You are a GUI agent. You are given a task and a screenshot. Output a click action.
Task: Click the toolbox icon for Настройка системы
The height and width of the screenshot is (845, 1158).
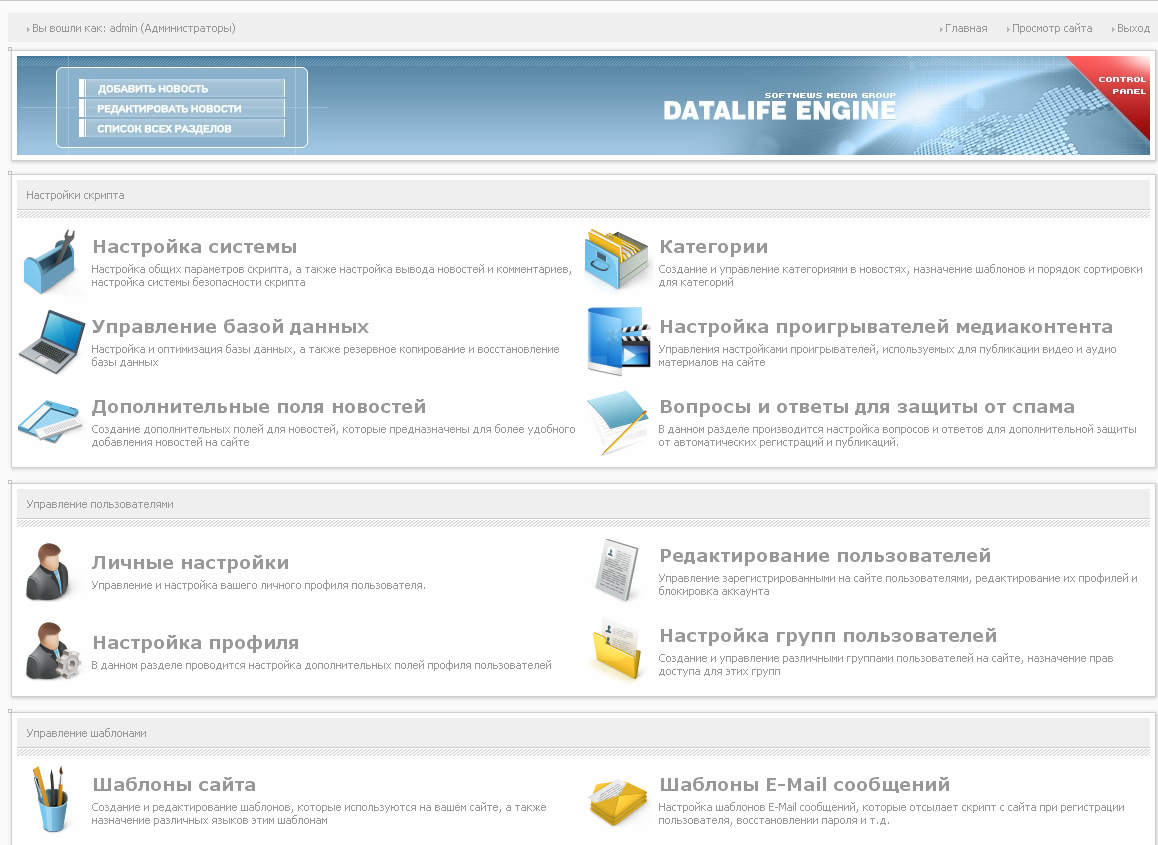[x=50, y=261]
